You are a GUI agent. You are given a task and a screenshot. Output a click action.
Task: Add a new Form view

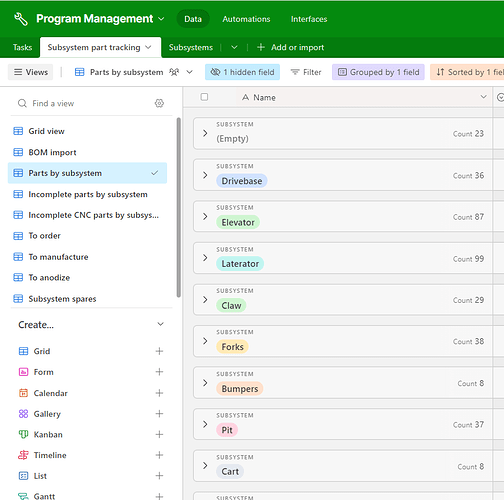pos(159,372)
